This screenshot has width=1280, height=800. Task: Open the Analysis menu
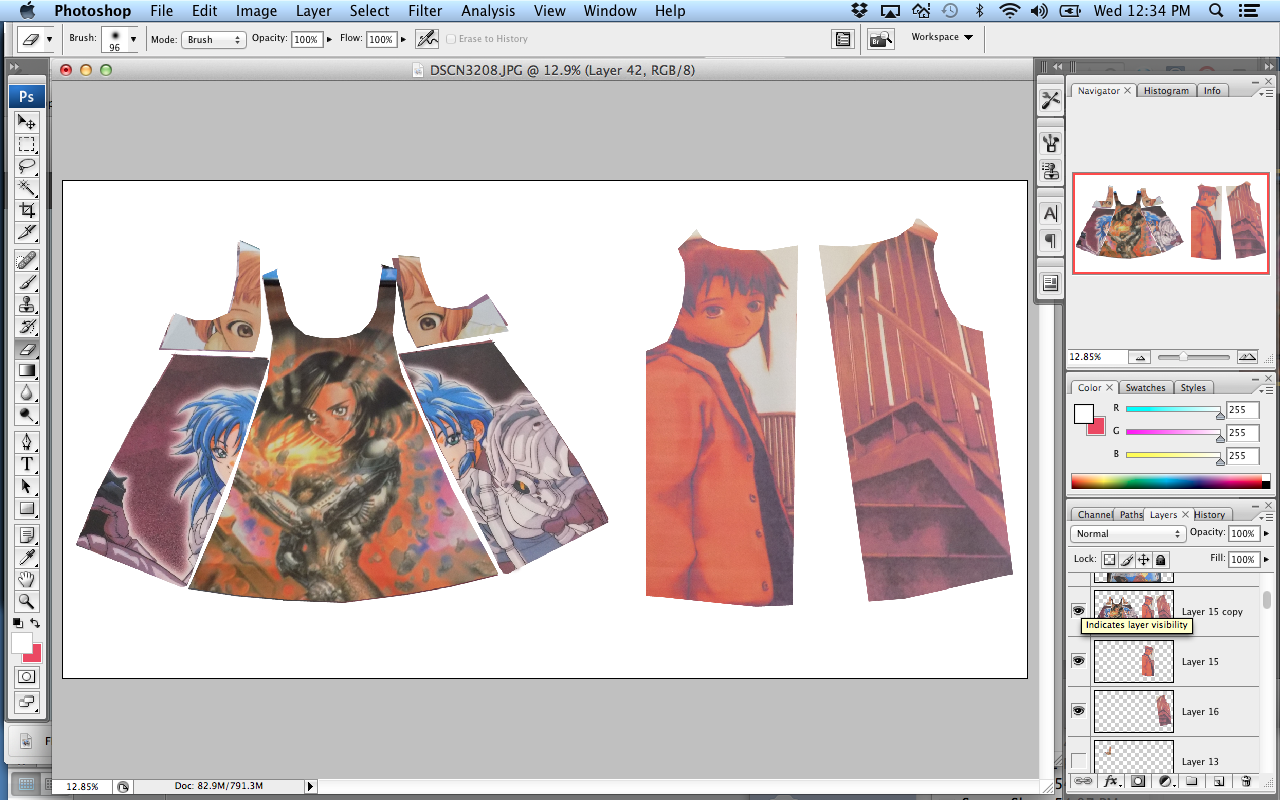489,11
